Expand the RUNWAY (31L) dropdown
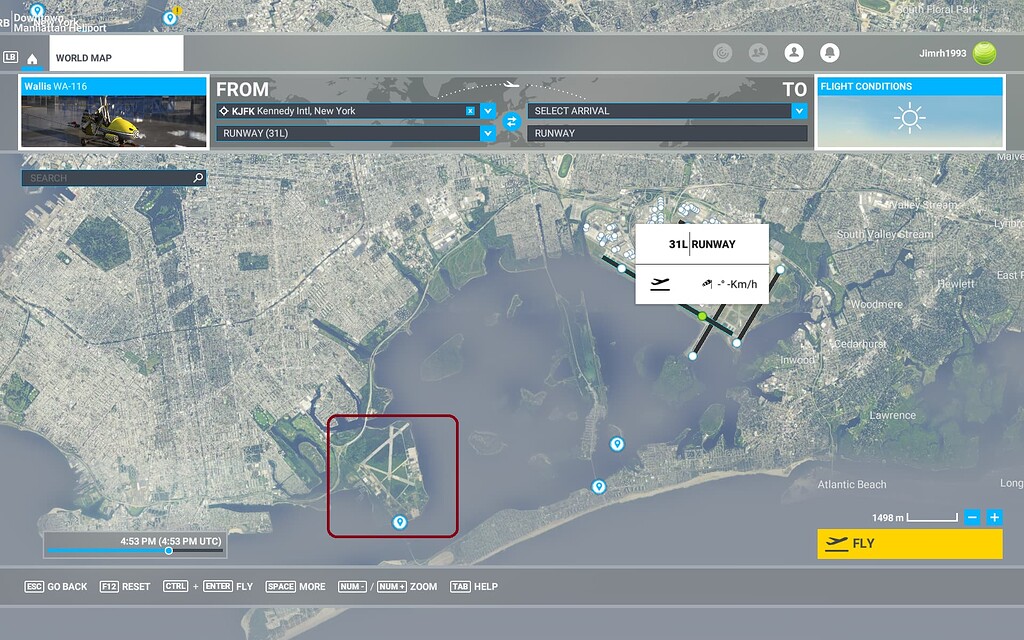Viewport: 1024px width, 640px height. pyautogui.click(x=488, y=133)
